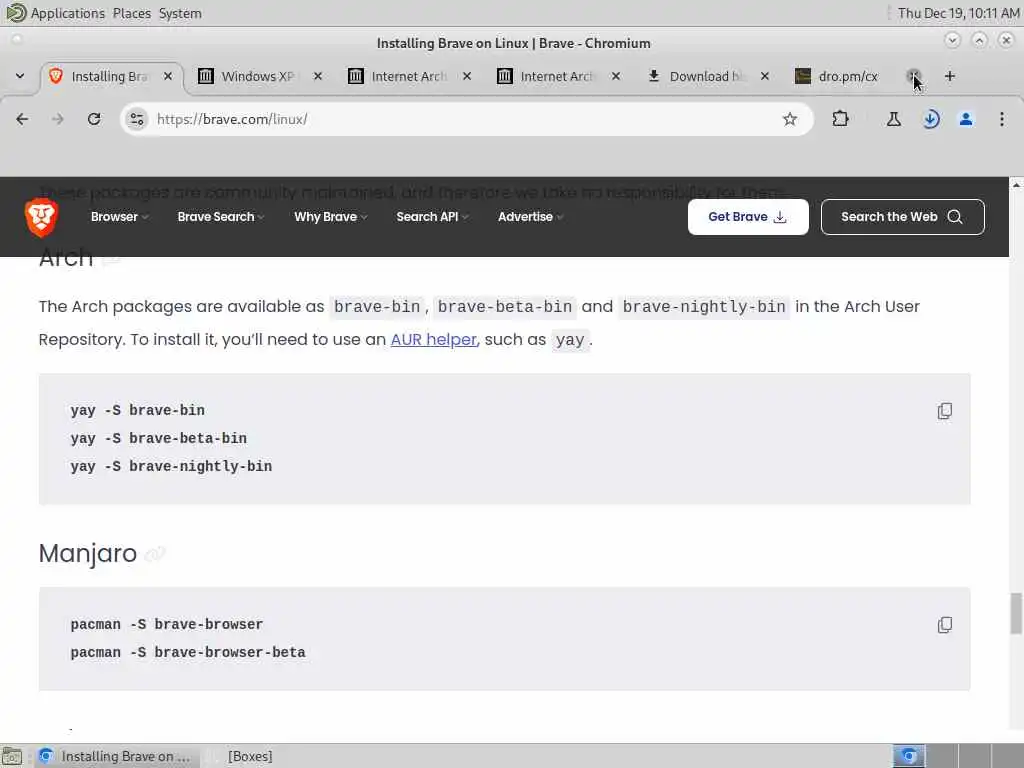Screen dimensions: 1024x768
Task: Close the Windows XP tab
Action: [x=318, y=76]
